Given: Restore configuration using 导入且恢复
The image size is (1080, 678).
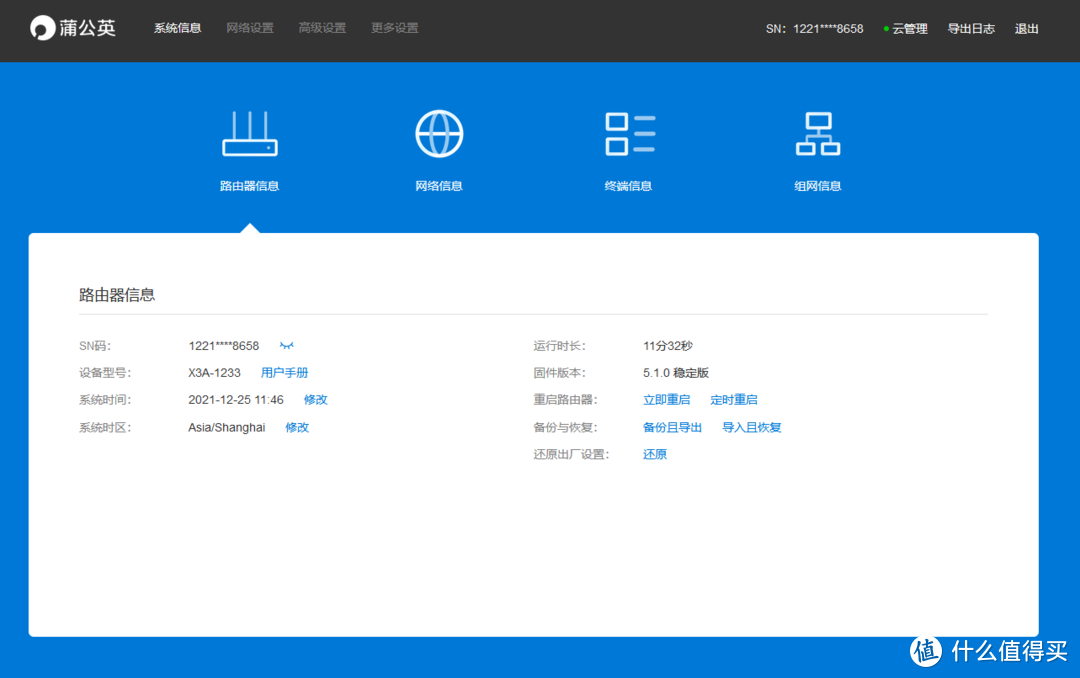Looking at the screenshot, I should coord(751,426).
